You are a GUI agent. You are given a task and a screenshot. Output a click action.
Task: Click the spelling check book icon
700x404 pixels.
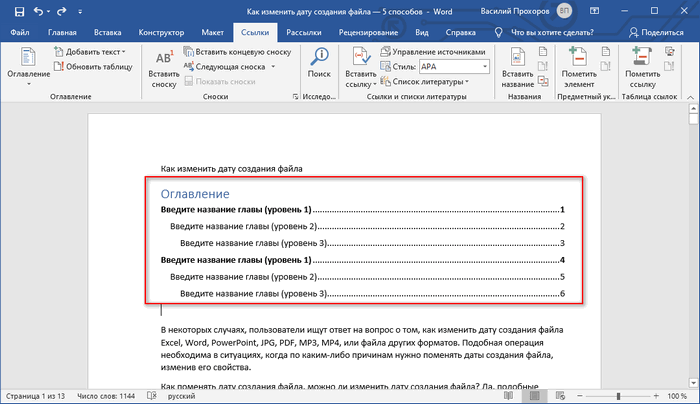(x=152, y=396)
